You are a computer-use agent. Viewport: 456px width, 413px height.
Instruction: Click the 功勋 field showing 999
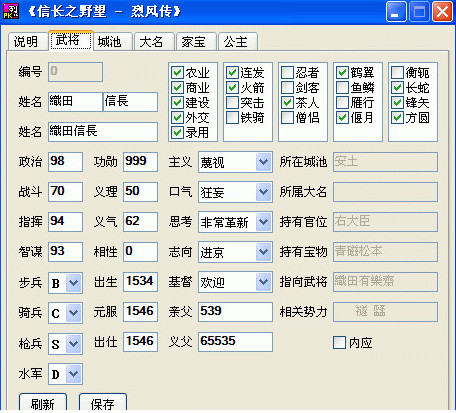140,162
